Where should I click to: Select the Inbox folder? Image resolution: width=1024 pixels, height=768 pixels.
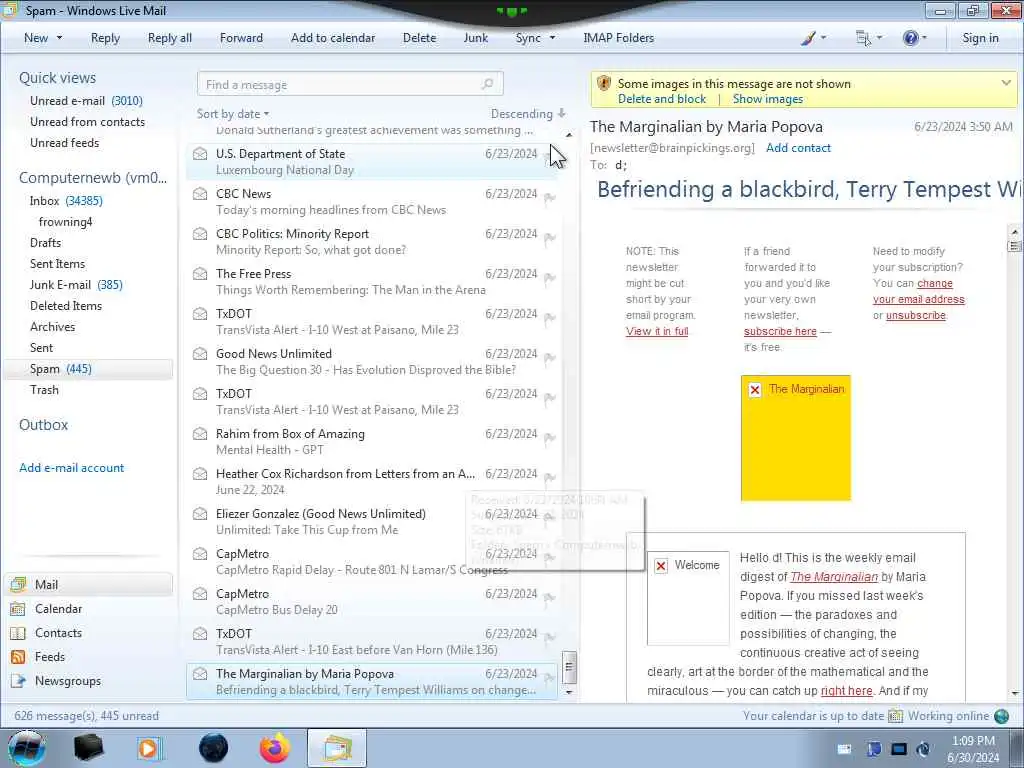pyautogui.click(x=66, y=201)
